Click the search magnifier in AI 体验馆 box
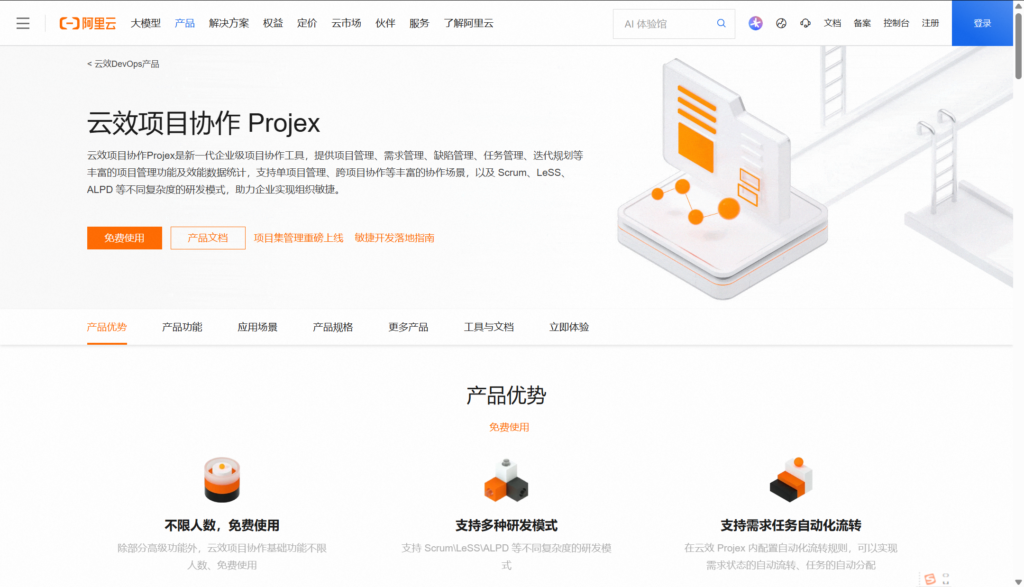 pyautogui.click(x=721, y=23)
